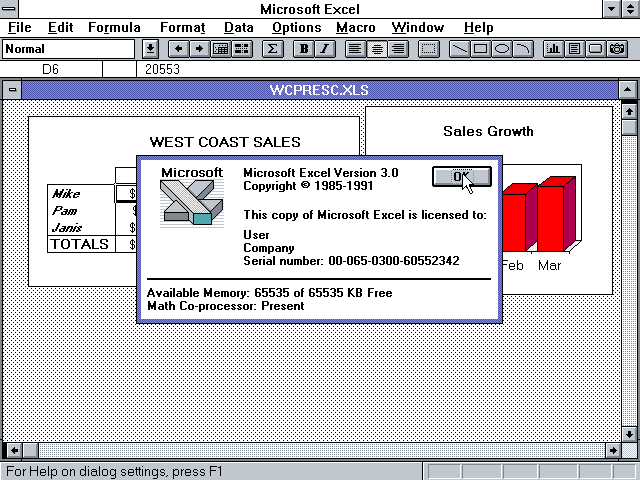This screenshot has height=480, width=640.
Task: Click the AutoSum sigma button
Action: point(273,49)
